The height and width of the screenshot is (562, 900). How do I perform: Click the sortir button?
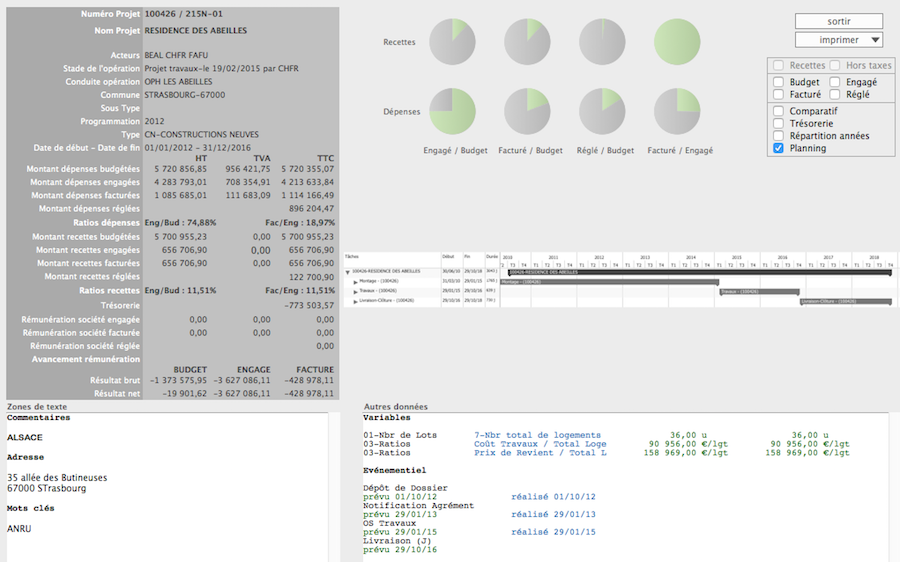pos(839,21)
